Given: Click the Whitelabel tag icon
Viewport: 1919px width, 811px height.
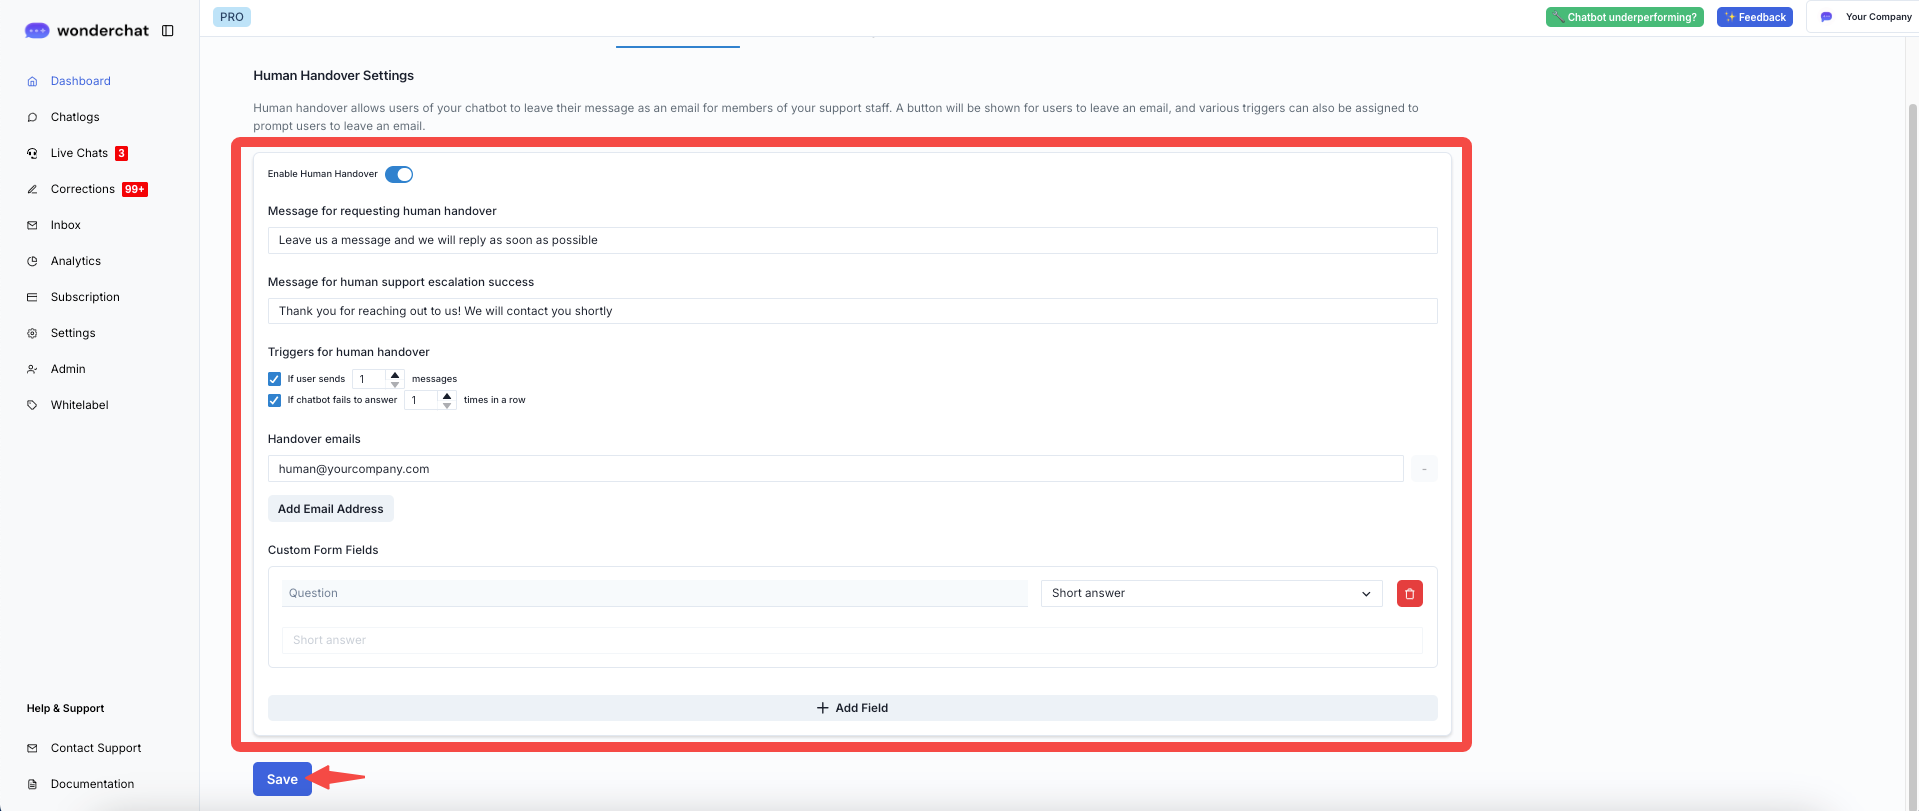Looking at the screenshot, I should point(32,405).
